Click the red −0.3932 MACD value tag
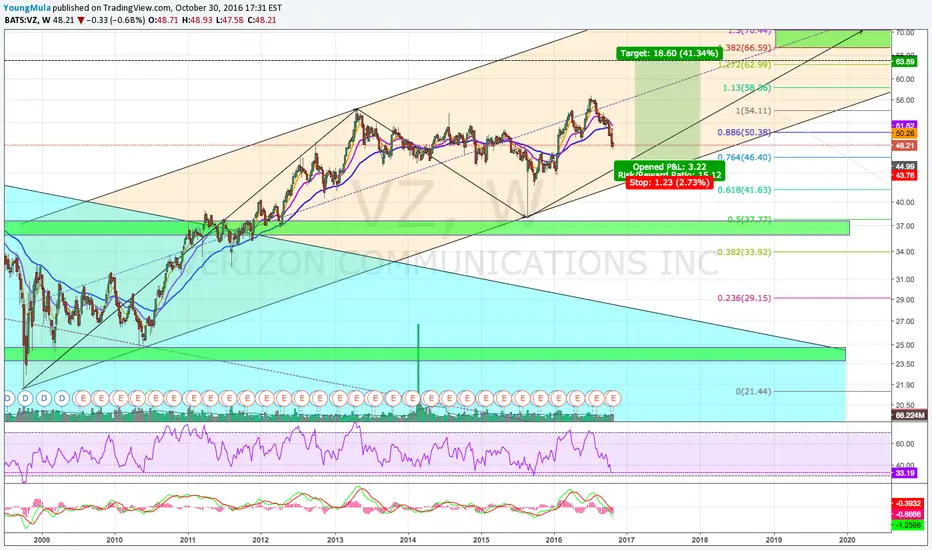 909,503
